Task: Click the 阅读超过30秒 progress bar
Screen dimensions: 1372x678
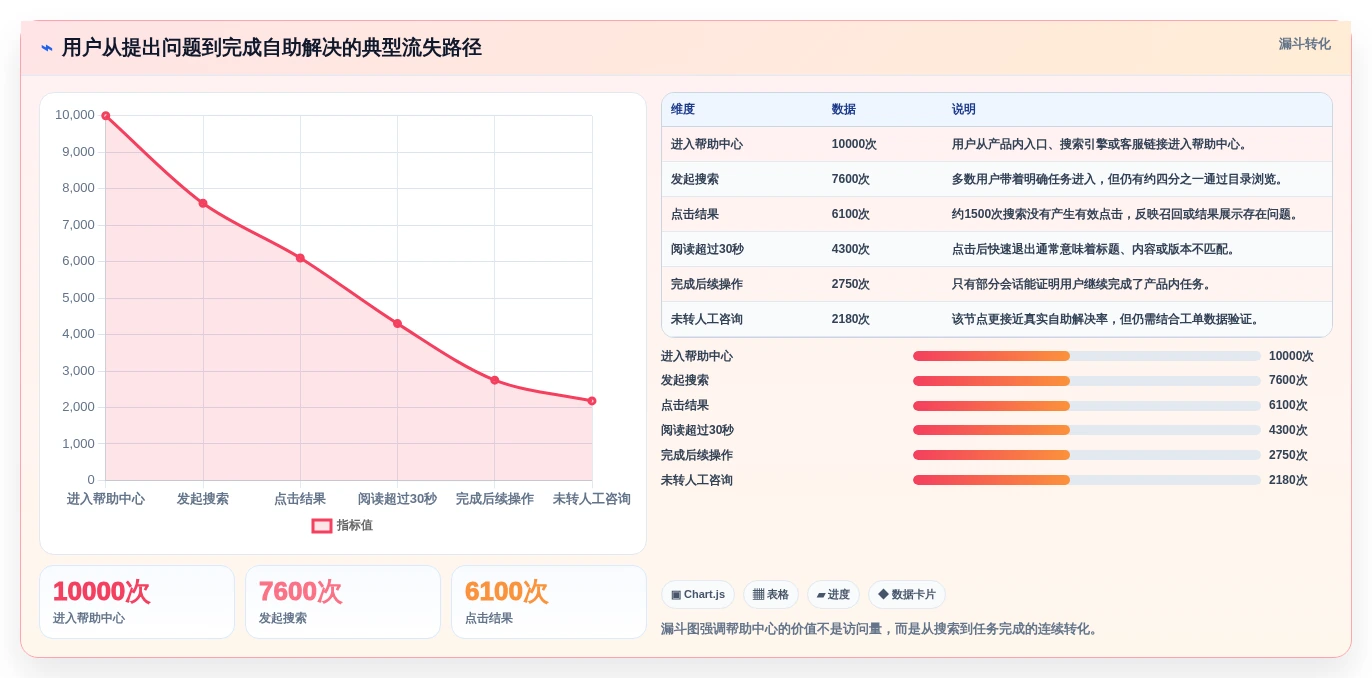Action: pyautogui.click(x=1086, y=430)
